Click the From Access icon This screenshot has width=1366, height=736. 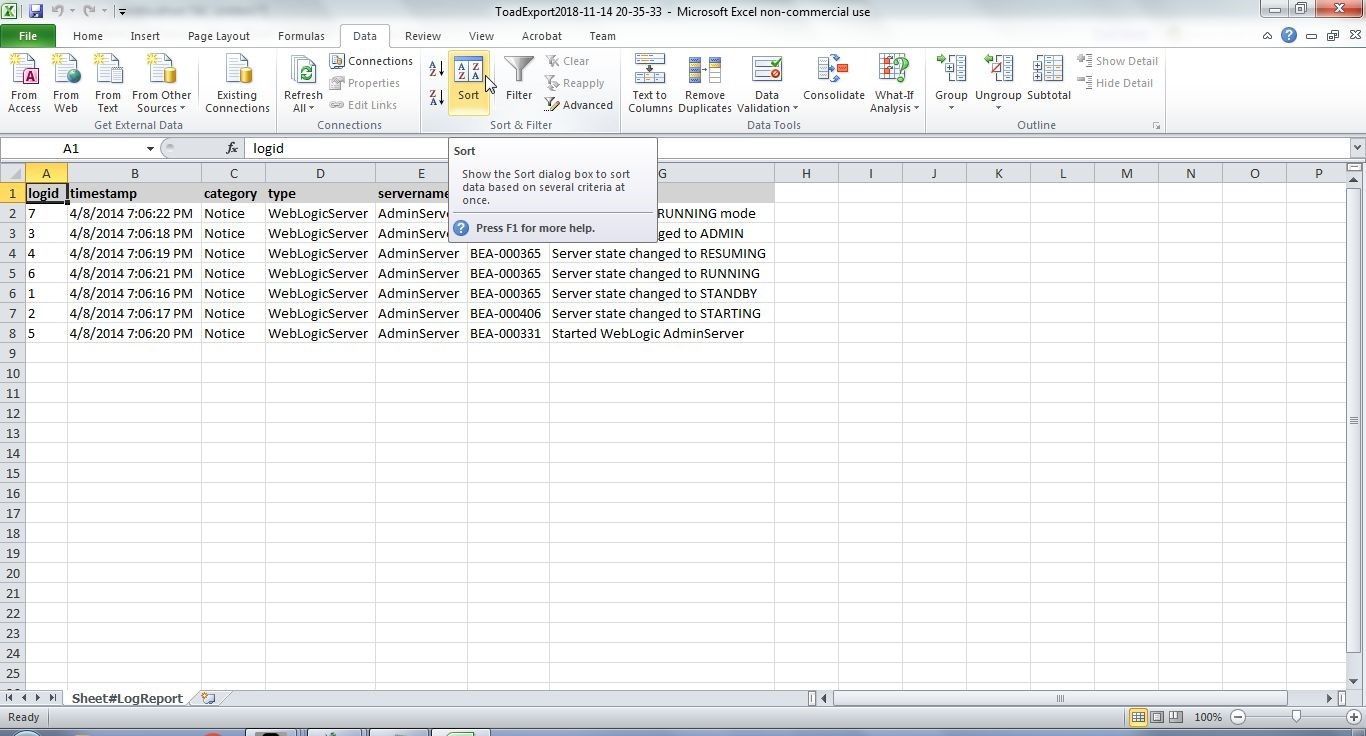point(24,84)
